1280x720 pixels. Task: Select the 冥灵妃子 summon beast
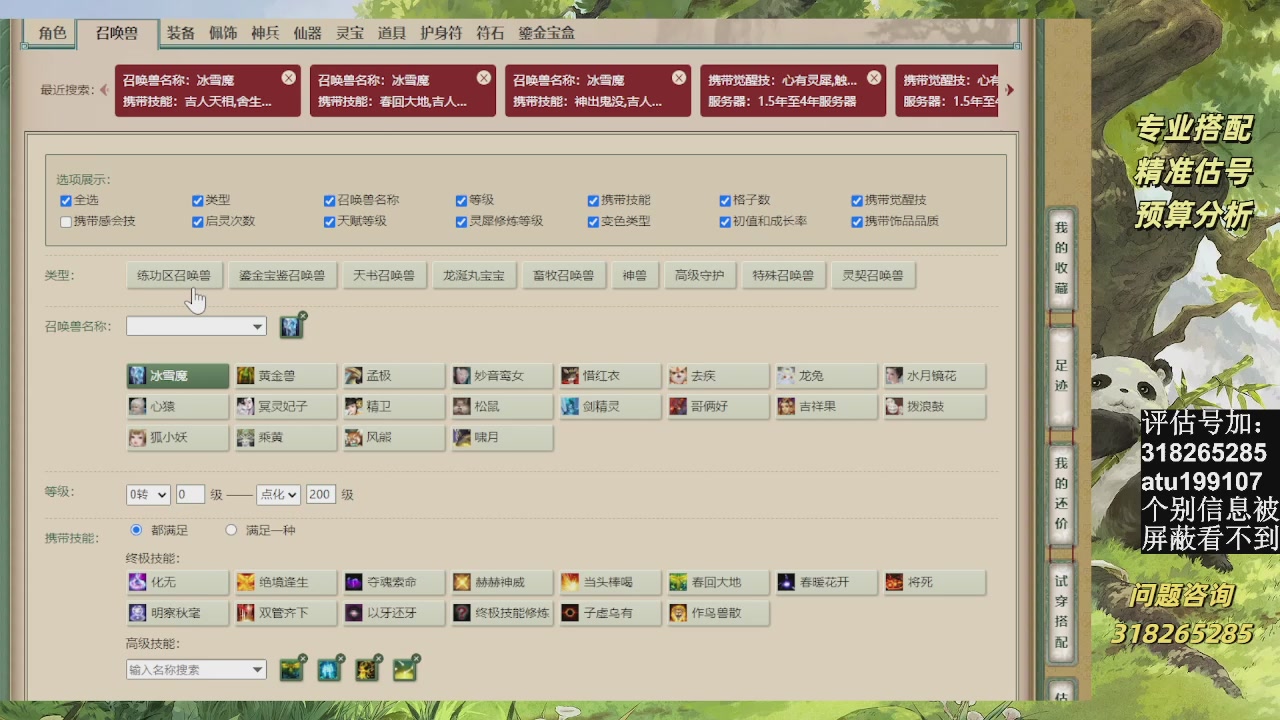(x=285, y=407)
